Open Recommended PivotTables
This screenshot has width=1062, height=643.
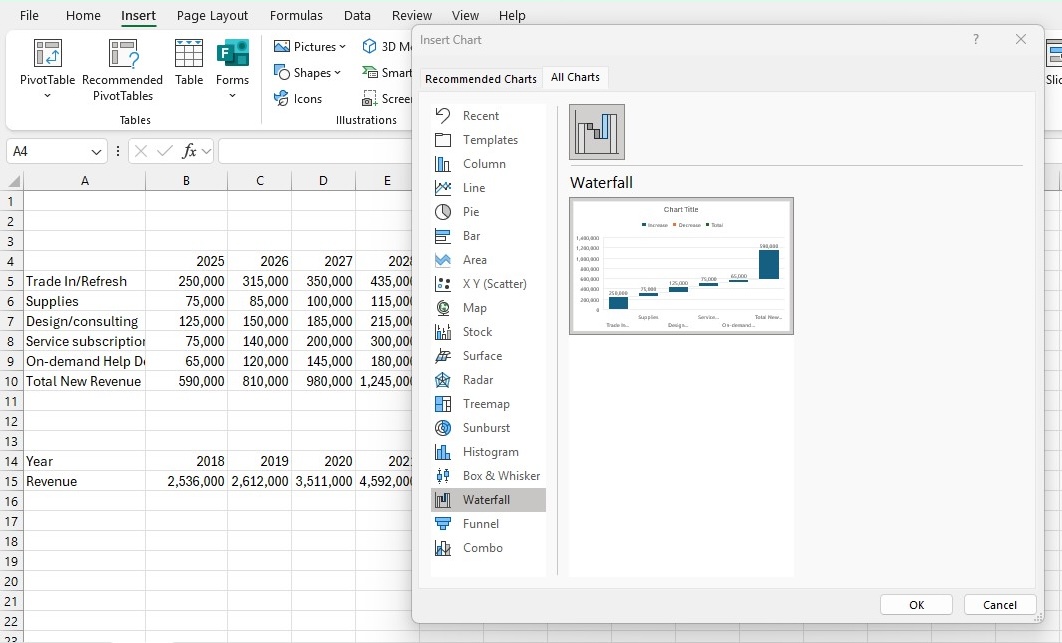[x=122, y=67]
